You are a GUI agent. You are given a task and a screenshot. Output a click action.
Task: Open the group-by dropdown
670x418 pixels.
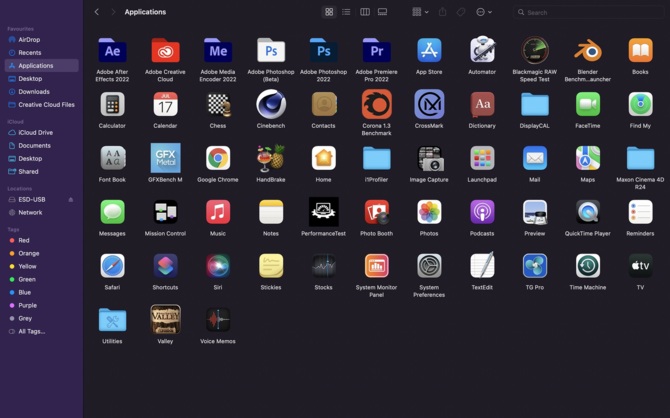pyautogui.click(x=420, y=12)
